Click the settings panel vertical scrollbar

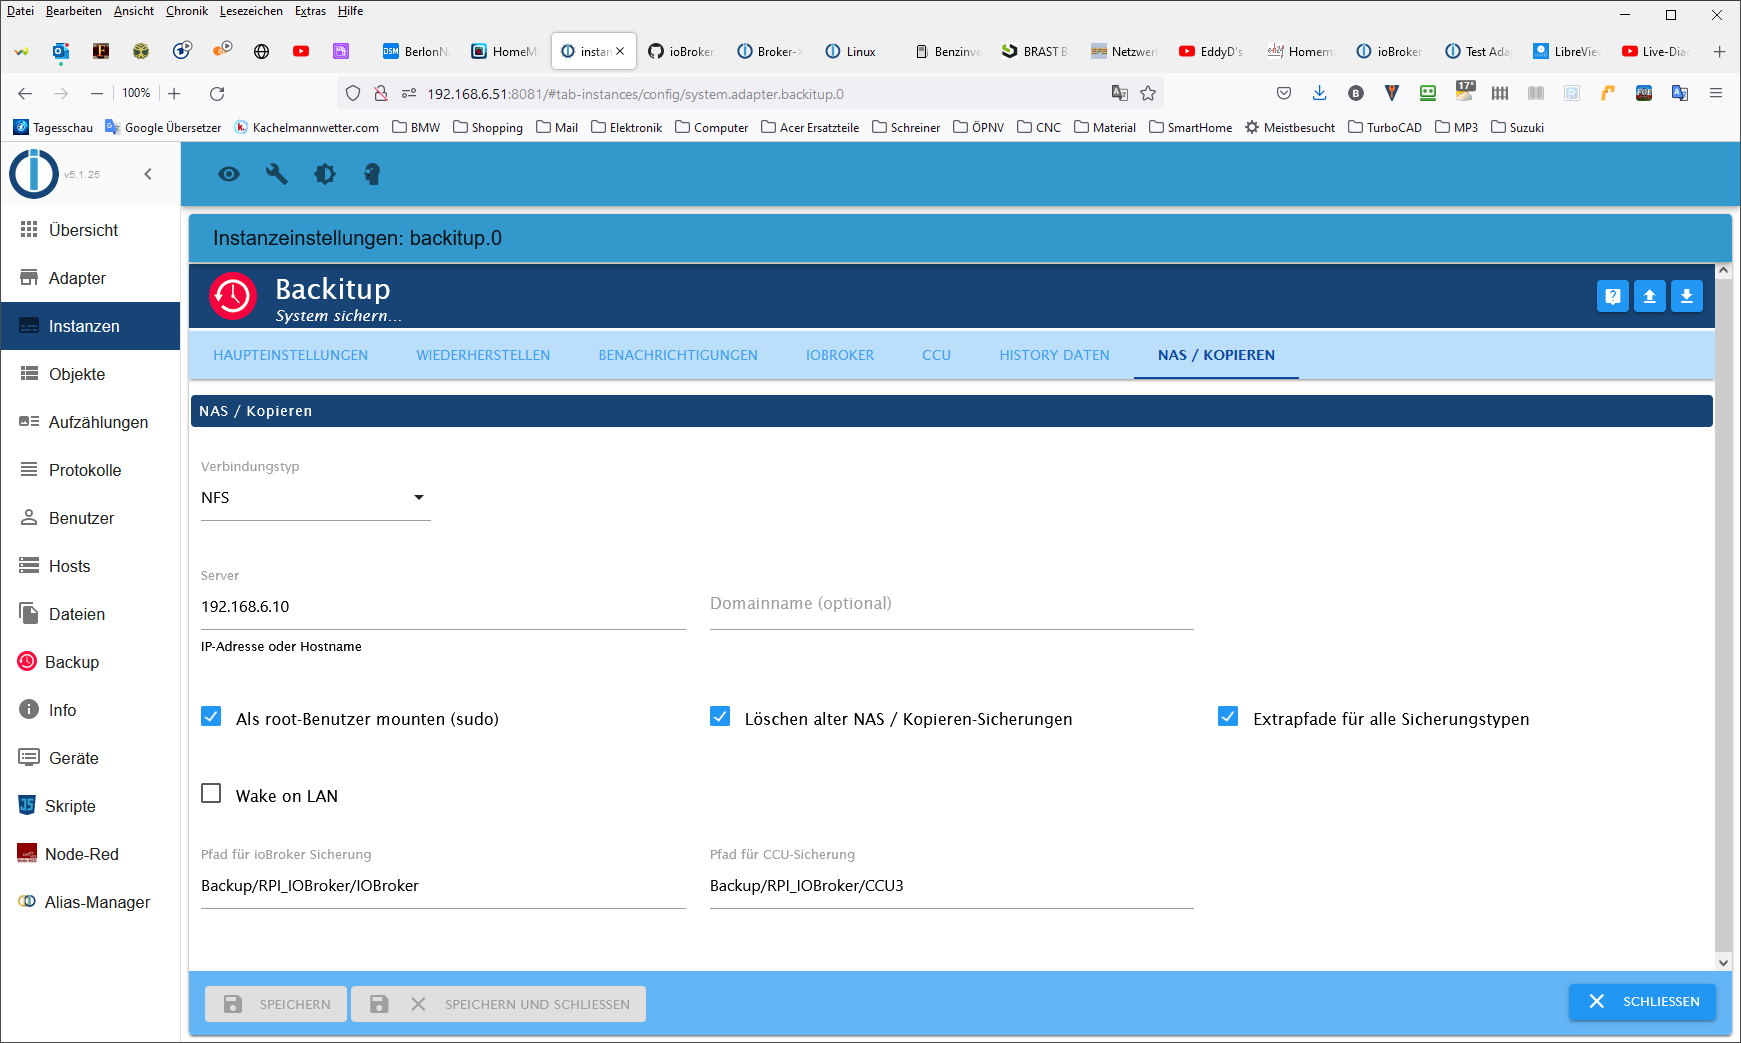[x=1723, y=615]
